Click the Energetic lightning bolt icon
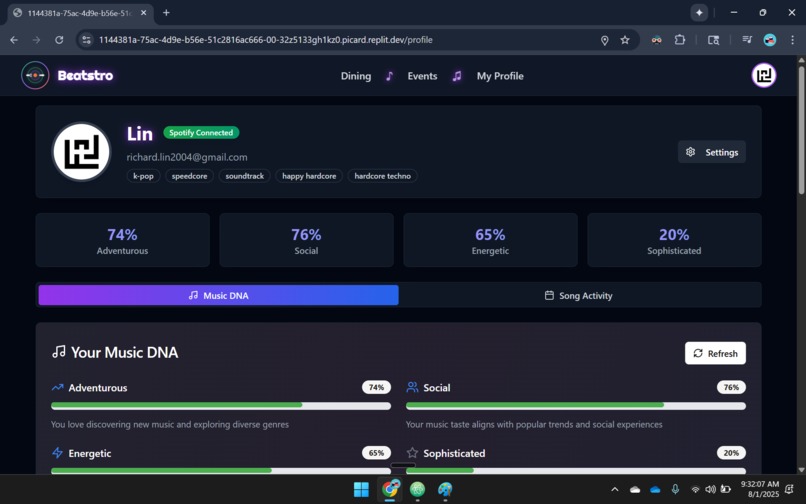 (x=57, y=453)
